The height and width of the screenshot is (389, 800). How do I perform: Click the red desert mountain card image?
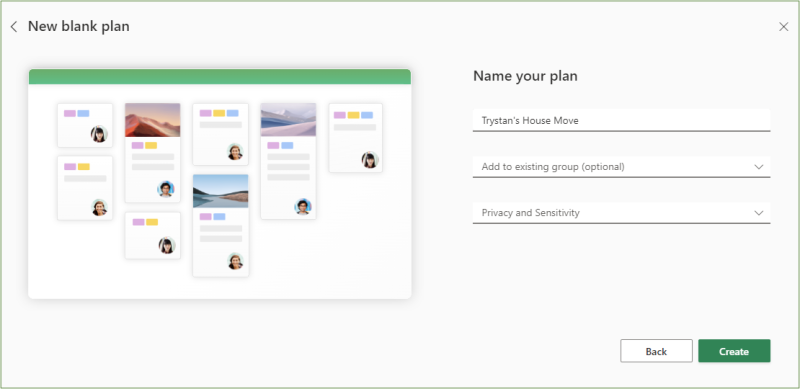click(153, 120)
